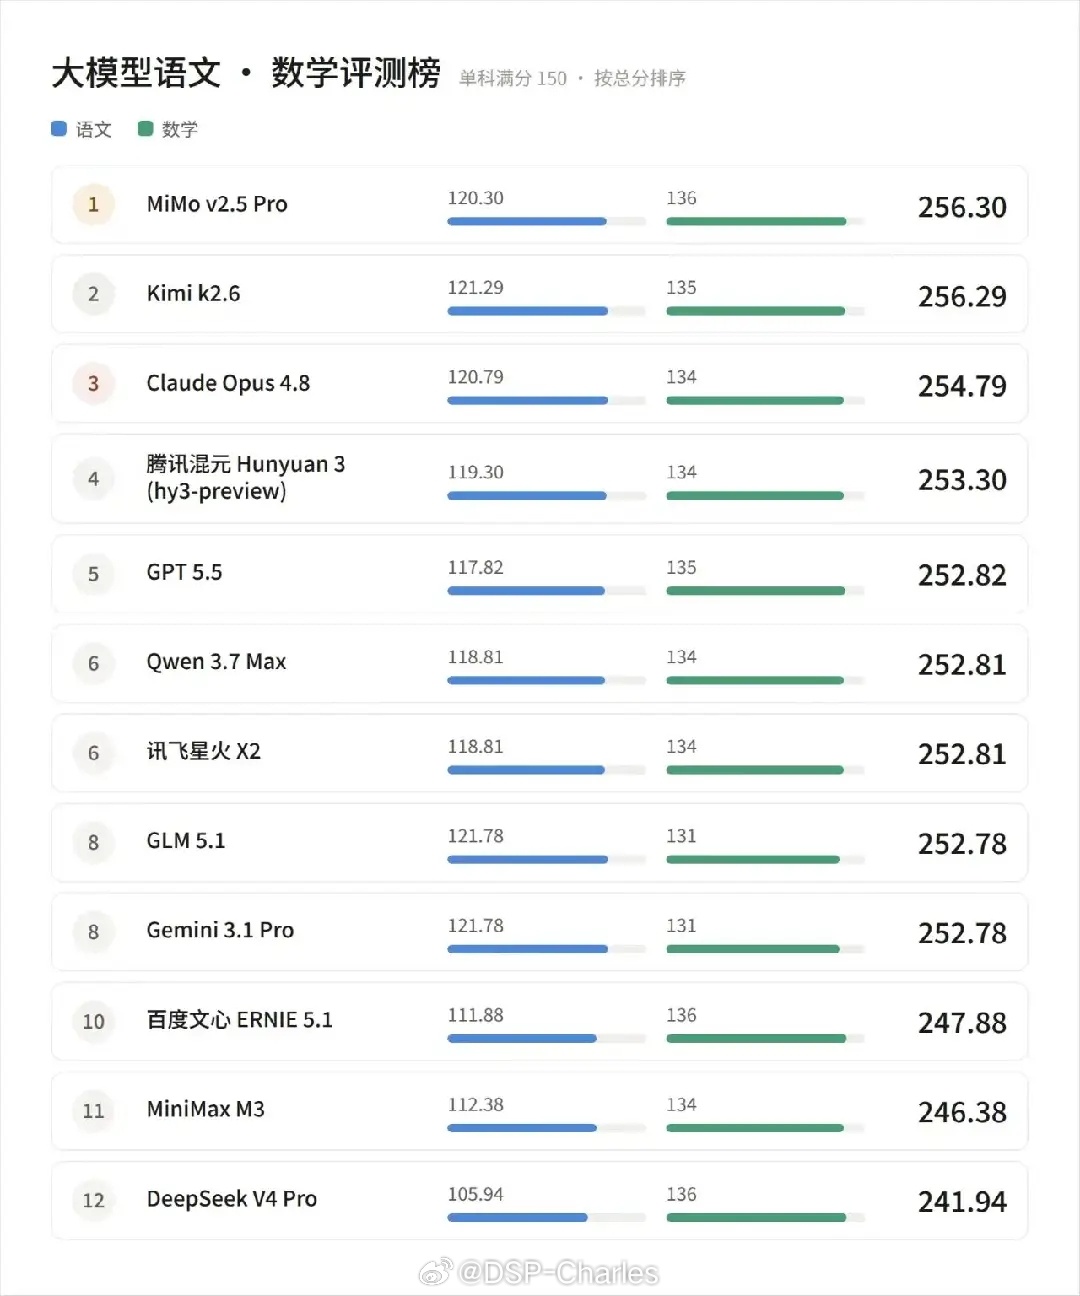Viewport: 1080px width, 1296px height.
Task: Click MiniMax M3 blue 语文 progress bar
Action: click(522, 1127)
